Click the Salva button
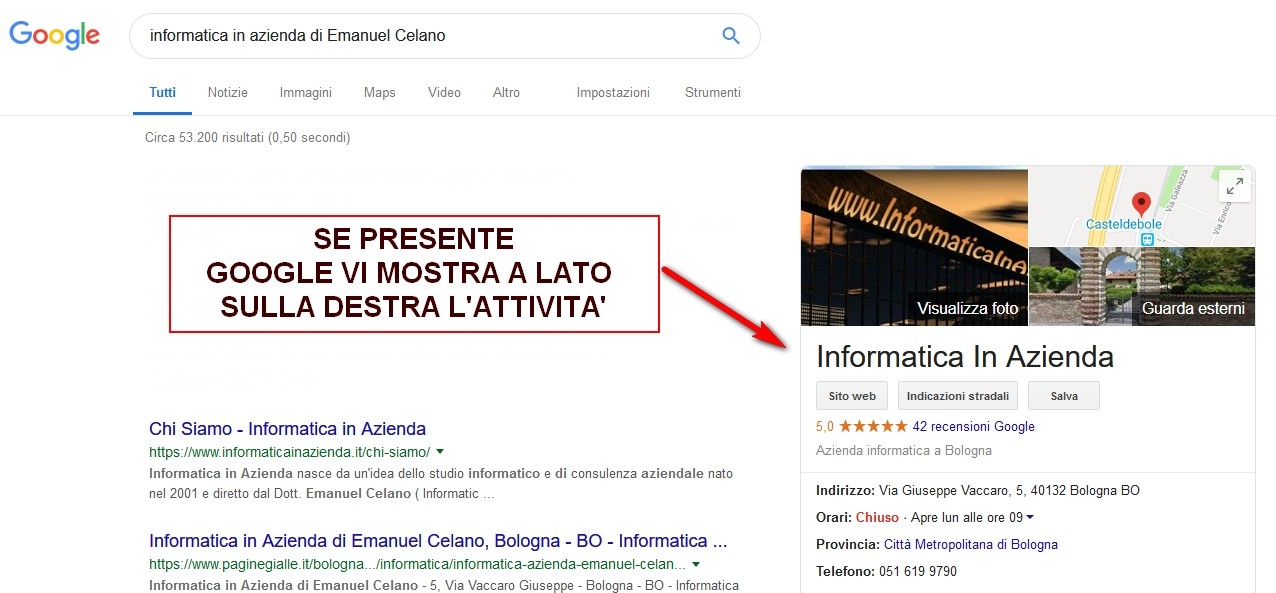1276x593 pixels. 1064,396
